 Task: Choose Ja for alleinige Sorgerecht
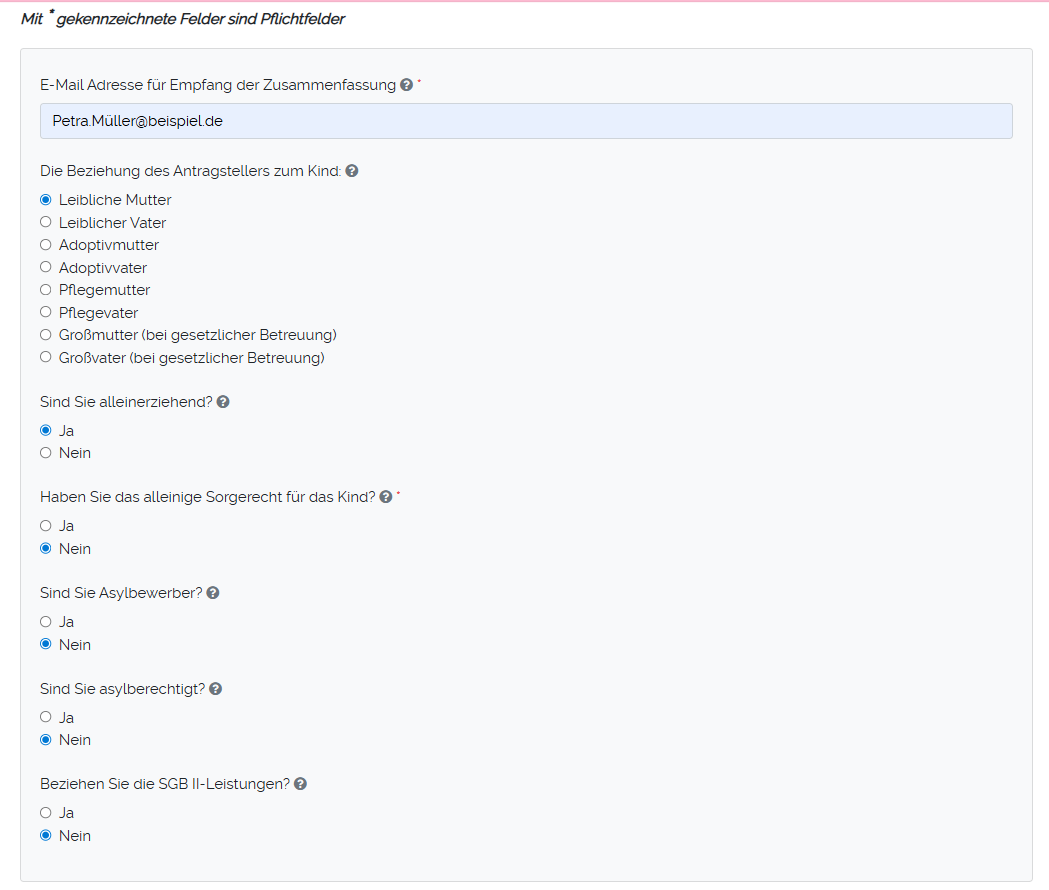45,526
